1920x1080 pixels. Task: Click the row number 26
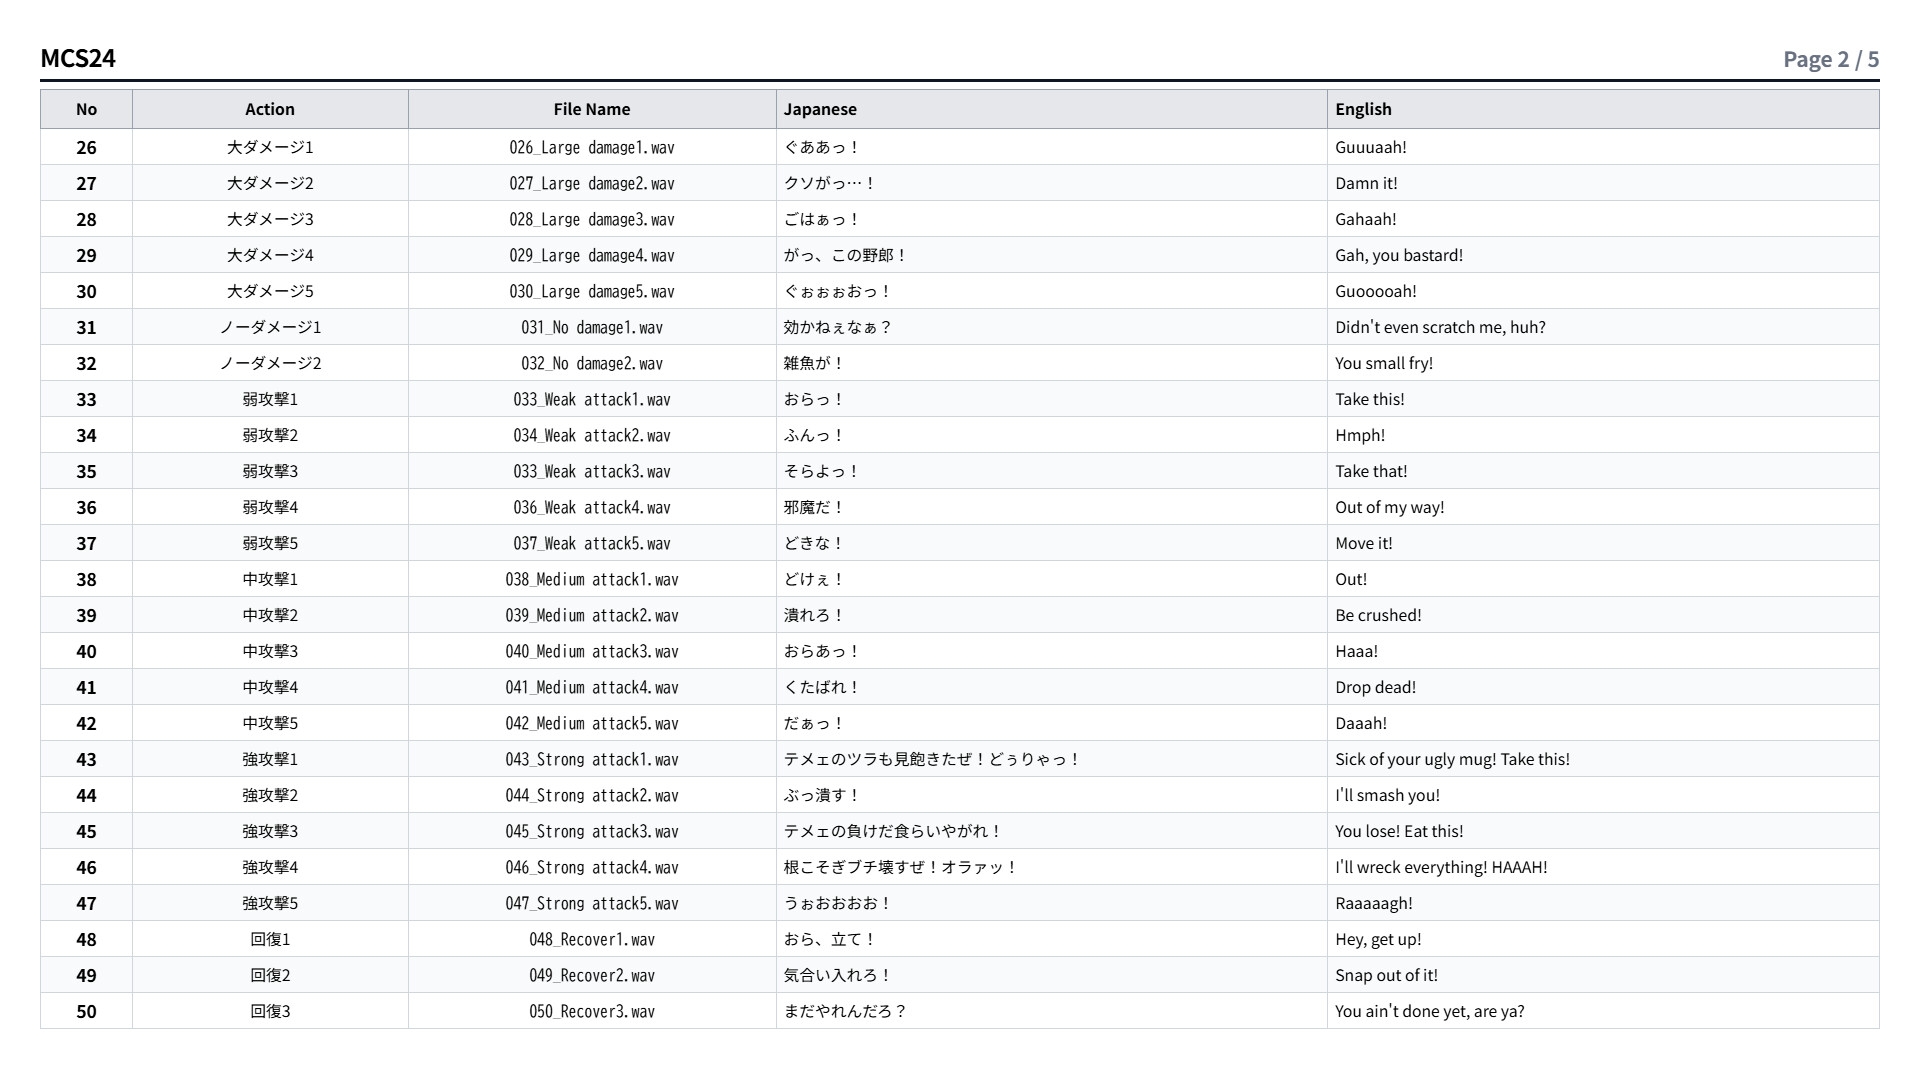click(x=87, y=147)
